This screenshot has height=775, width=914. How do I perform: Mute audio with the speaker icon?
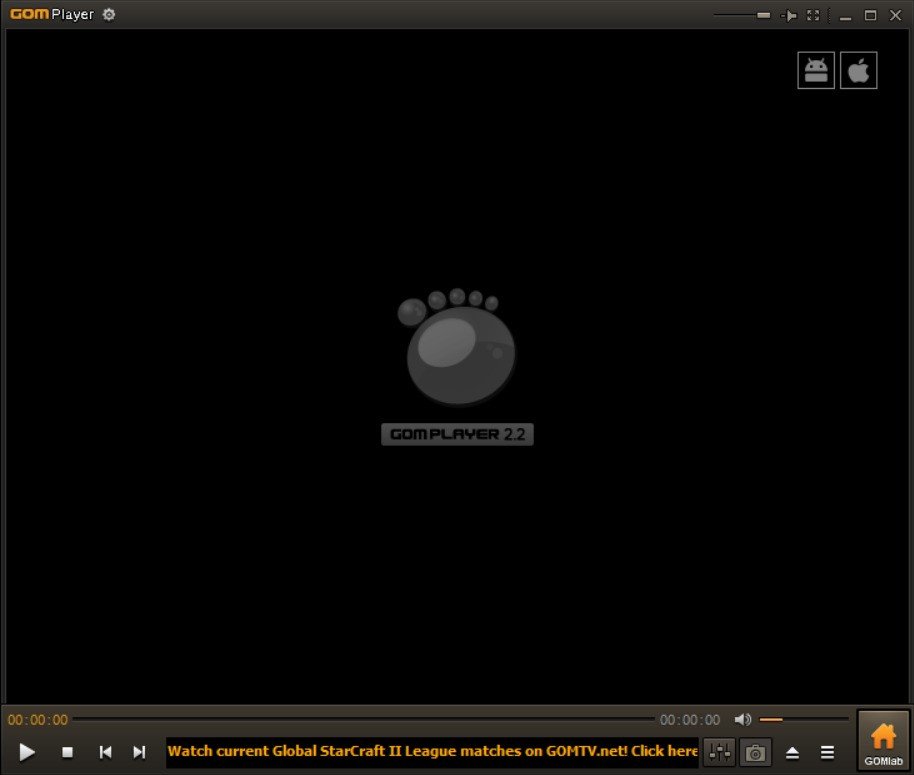click(x=743, y=720)
